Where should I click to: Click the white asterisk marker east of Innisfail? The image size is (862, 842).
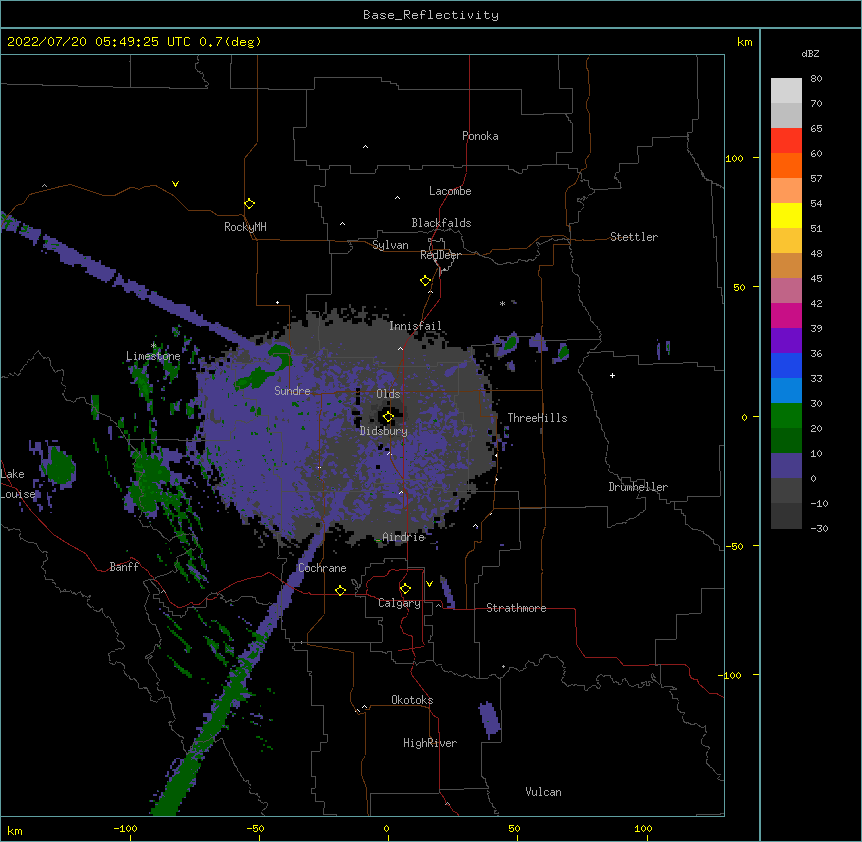pyautogui.click(x=502, y=303)
